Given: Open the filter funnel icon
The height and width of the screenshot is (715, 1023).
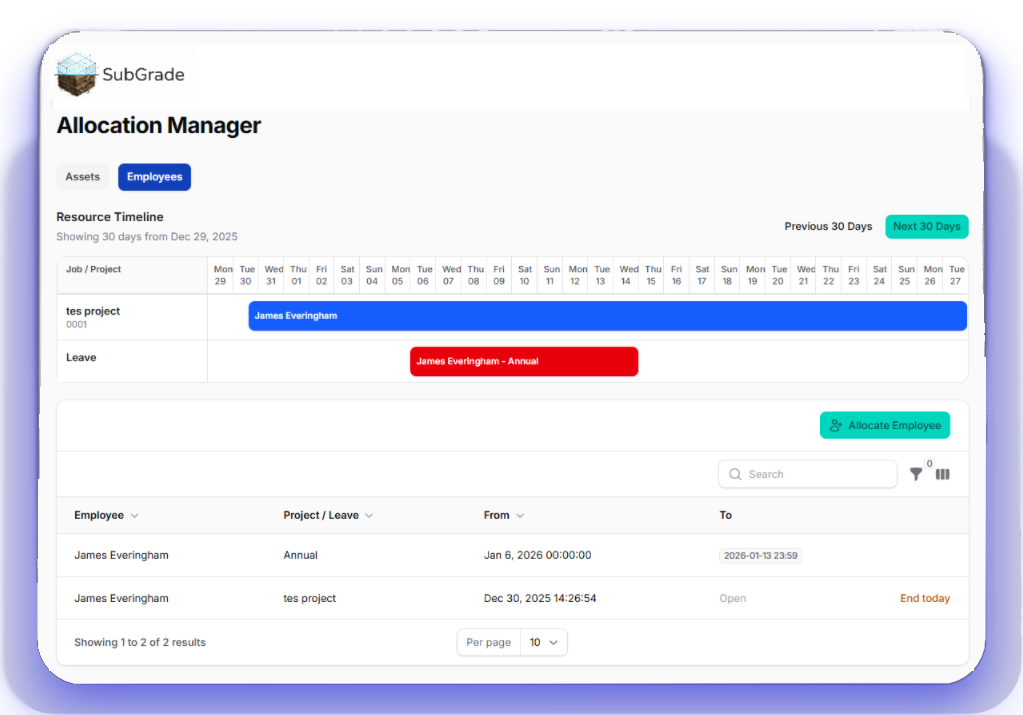Looking at the screenshot, I should 916,475.
